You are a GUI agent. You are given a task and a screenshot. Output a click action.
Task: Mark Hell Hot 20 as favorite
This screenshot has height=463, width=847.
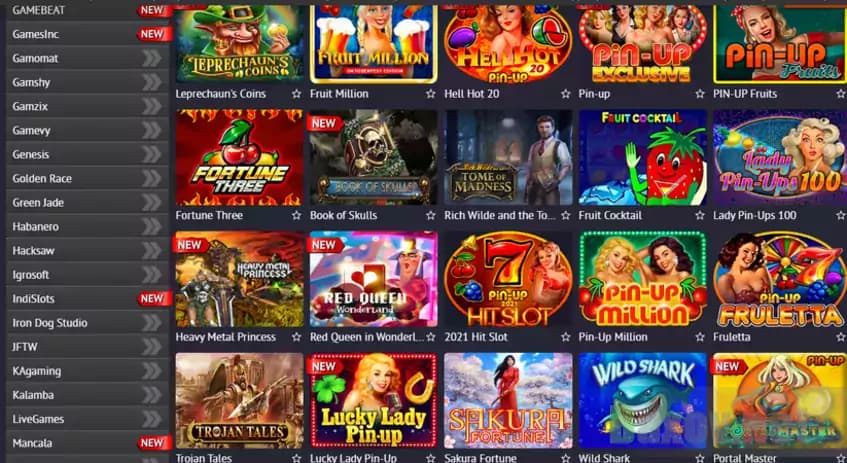(566, 94)
